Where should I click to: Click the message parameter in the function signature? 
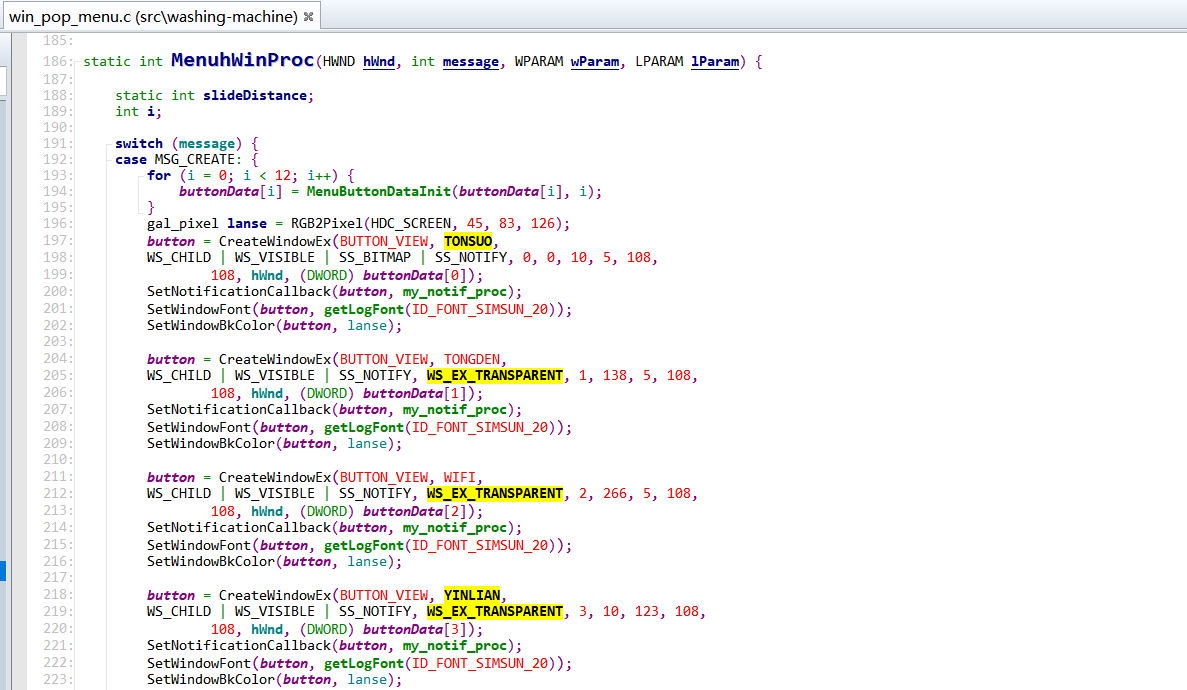[x=470, y=61]
